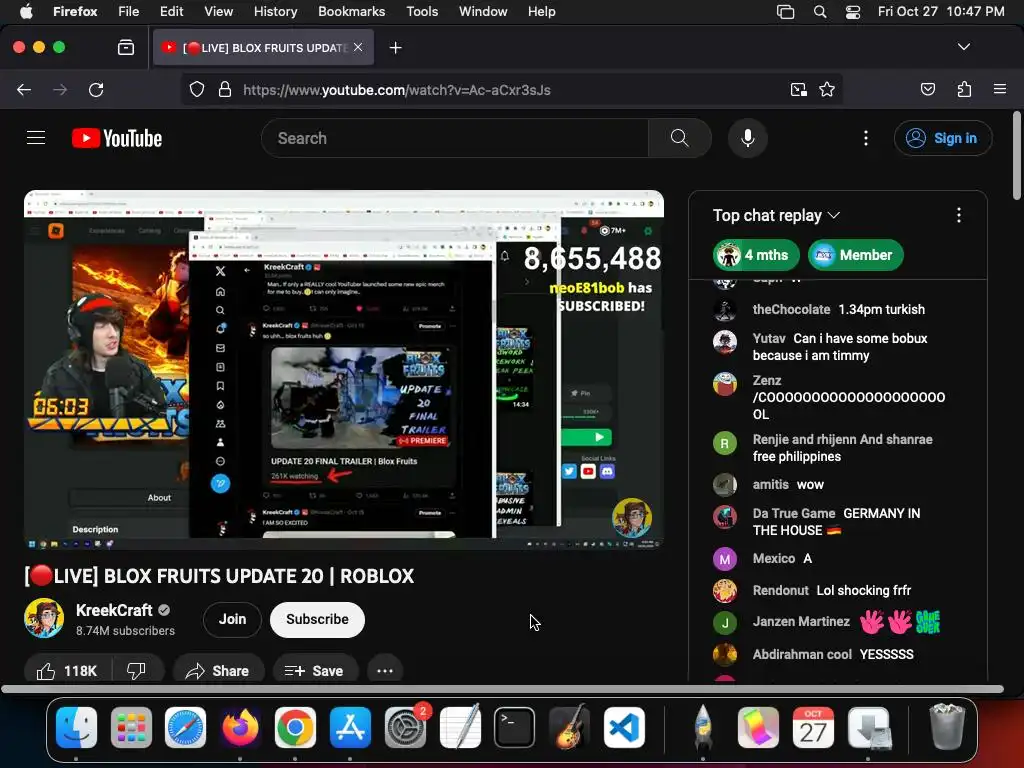The width and height of the screenshot is (1024, 768).
Task: Bookmark this page with star icon
Action: tap(827, 89)
